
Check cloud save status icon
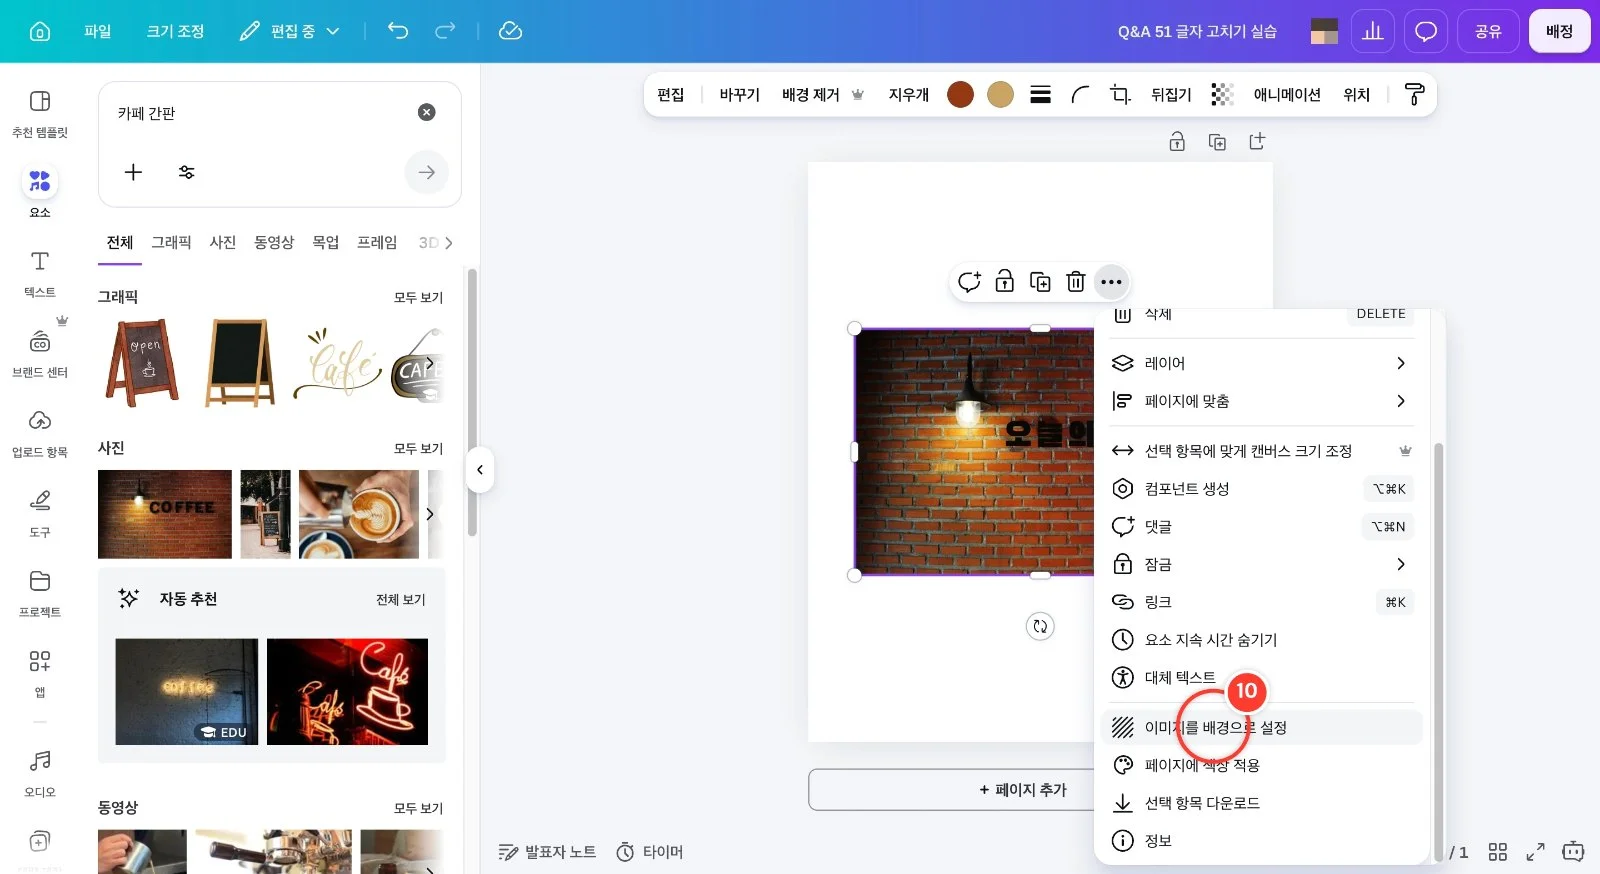pyautogui.click(x=510, y=31)
